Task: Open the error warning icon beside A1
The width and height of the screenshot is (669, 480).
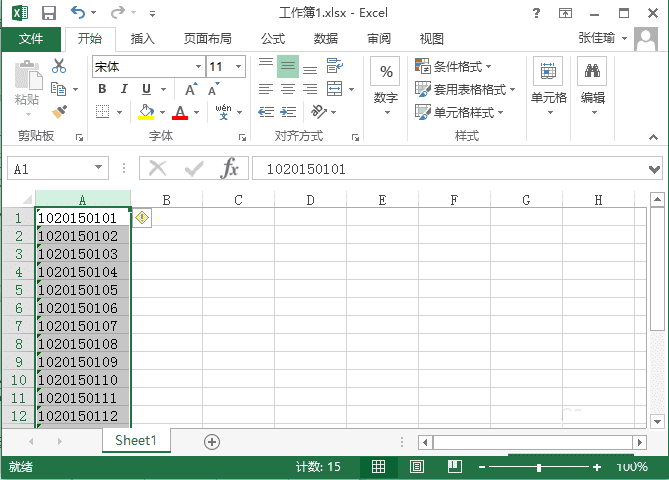Action: pos(142,218)
